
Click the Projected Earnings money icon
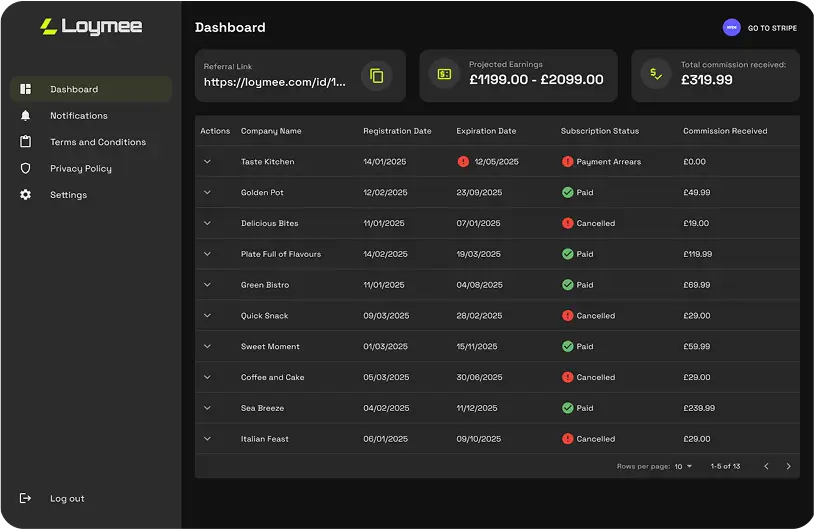coord(444,74)
